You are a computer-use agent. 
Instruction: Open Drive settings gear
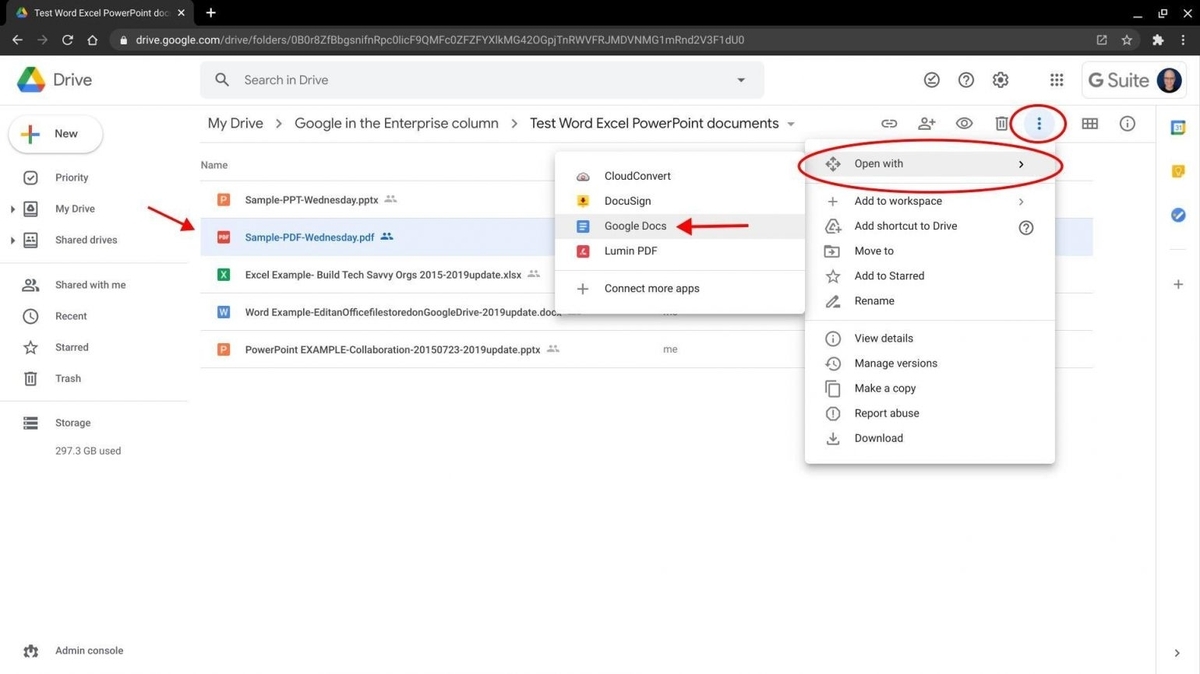[1000, 79]
